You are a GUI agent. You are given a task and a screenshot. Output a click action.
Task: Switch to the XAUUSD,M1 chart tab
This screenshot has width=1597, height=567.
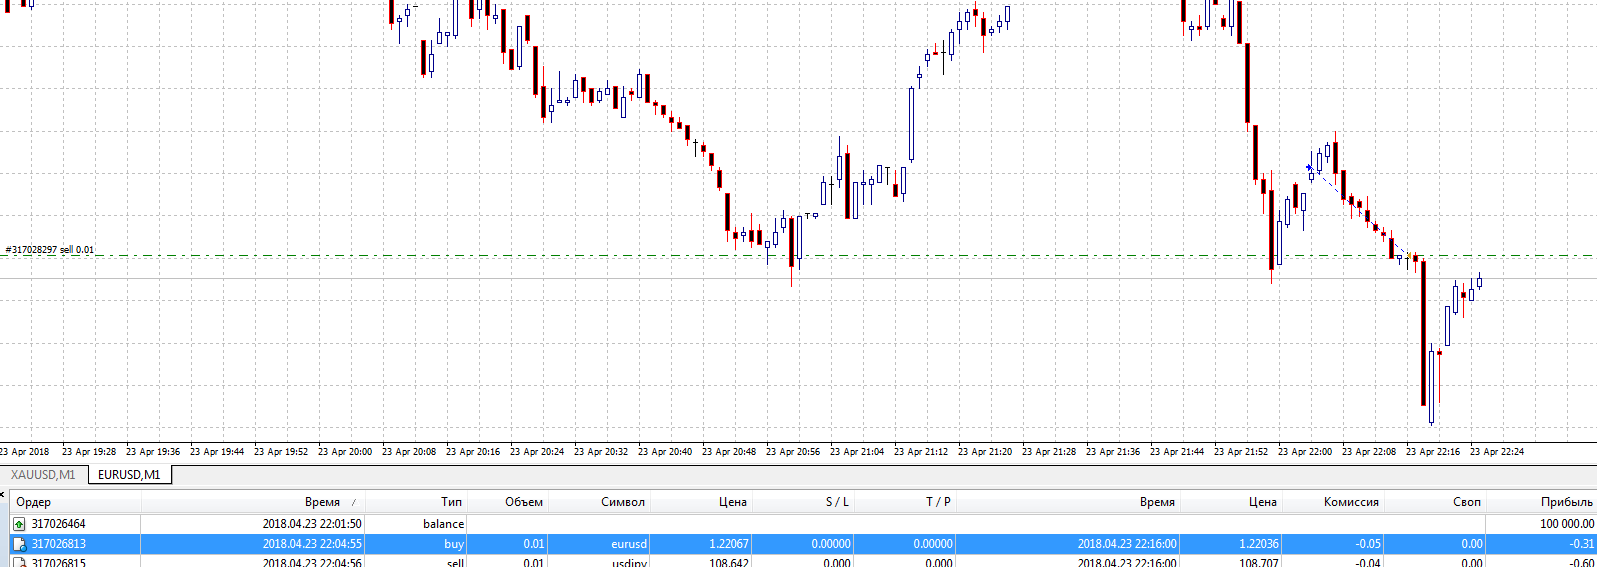[43, 475]
